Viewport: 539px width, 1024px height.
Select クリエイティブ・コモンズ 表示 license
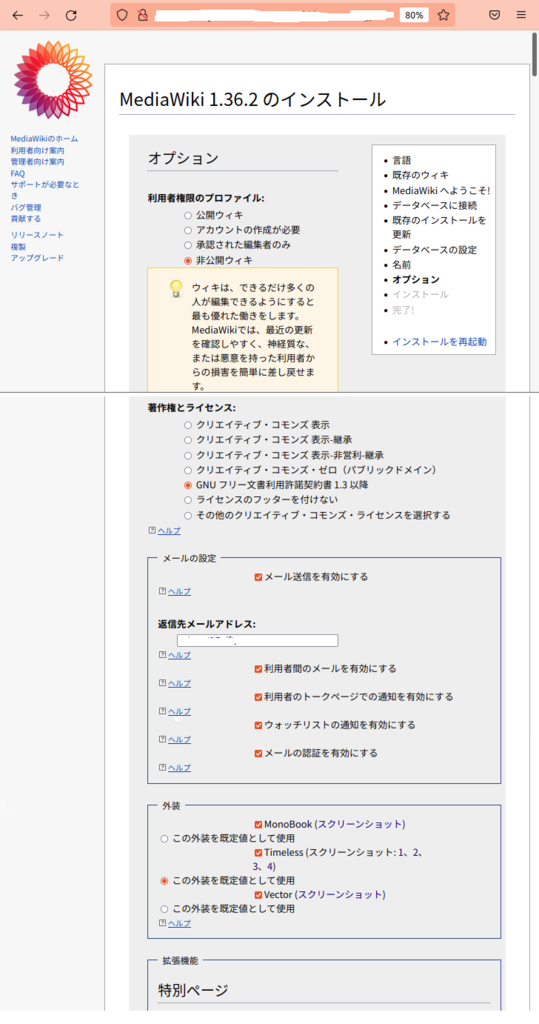coord(188,424)
